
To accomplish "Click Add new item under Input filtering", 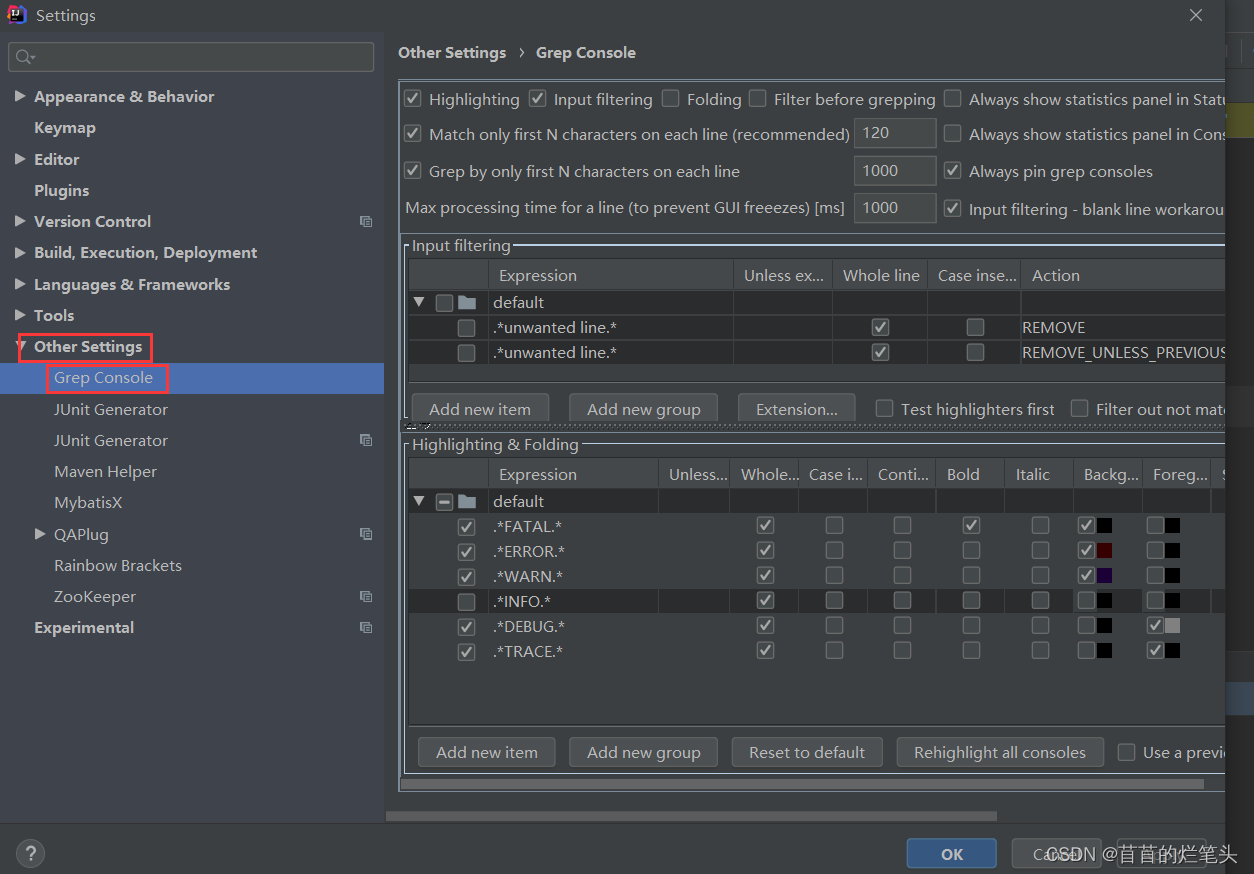I will pyautogui.click(x=480, y=408).
